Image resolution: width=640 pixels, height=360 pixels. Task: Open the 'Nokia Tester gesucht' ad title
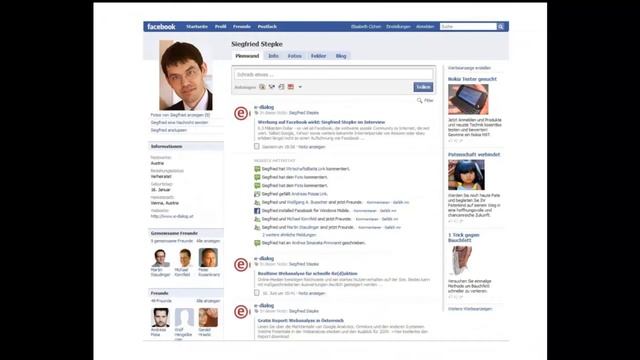[472, 79]
